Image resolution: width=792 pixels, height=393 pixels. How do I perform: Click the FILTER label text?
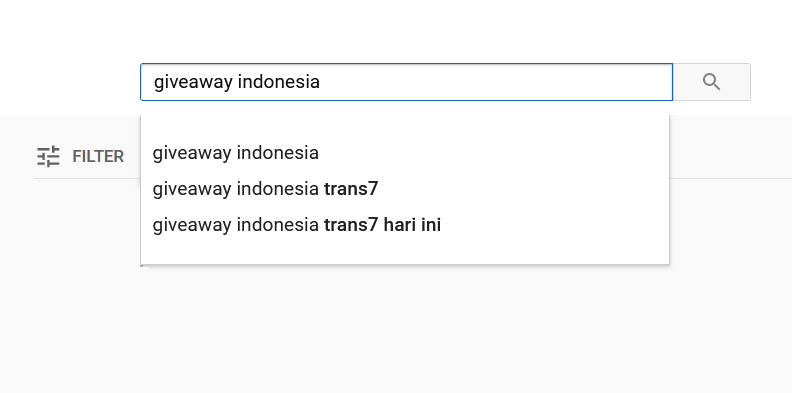click(x=98, y=157)
